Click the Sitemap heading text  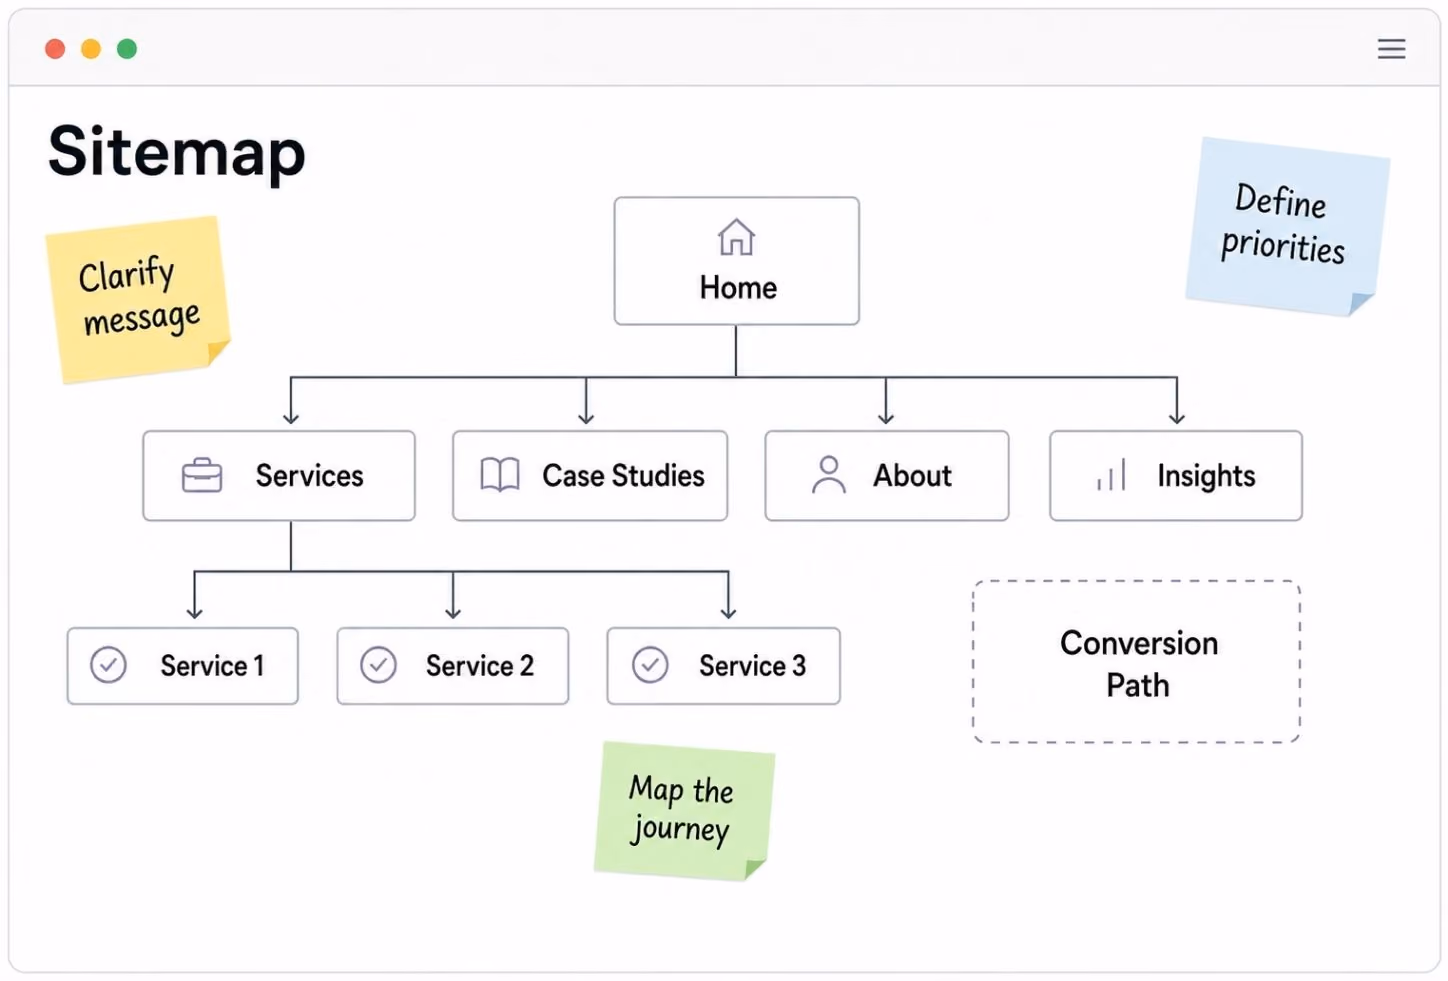pyautogui.click(x=177, y=152)
